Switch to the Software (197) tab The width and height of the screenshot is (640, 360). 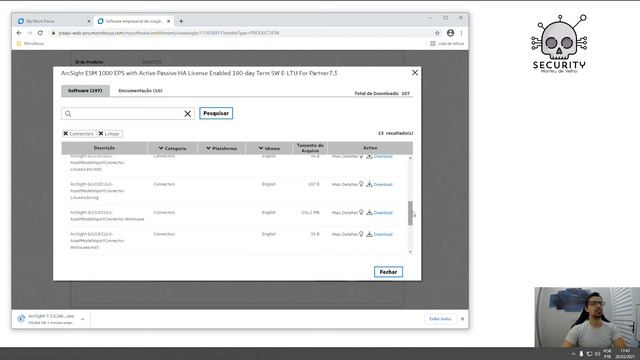pyautogui.click(x=85, y=91)
